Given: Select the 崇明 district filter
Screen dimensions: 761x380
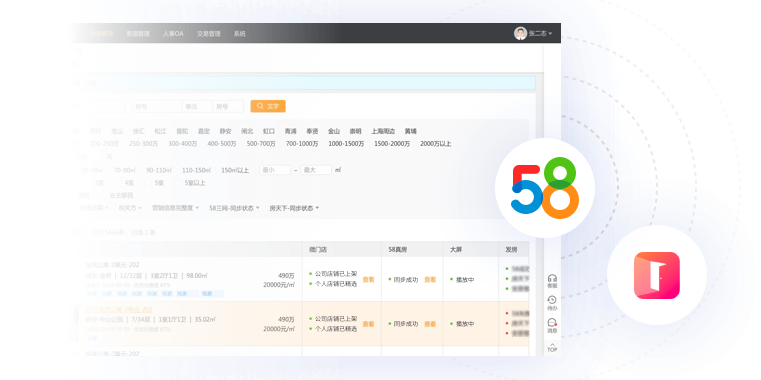Looking at the screenshot, I should (x=355, y=131).
